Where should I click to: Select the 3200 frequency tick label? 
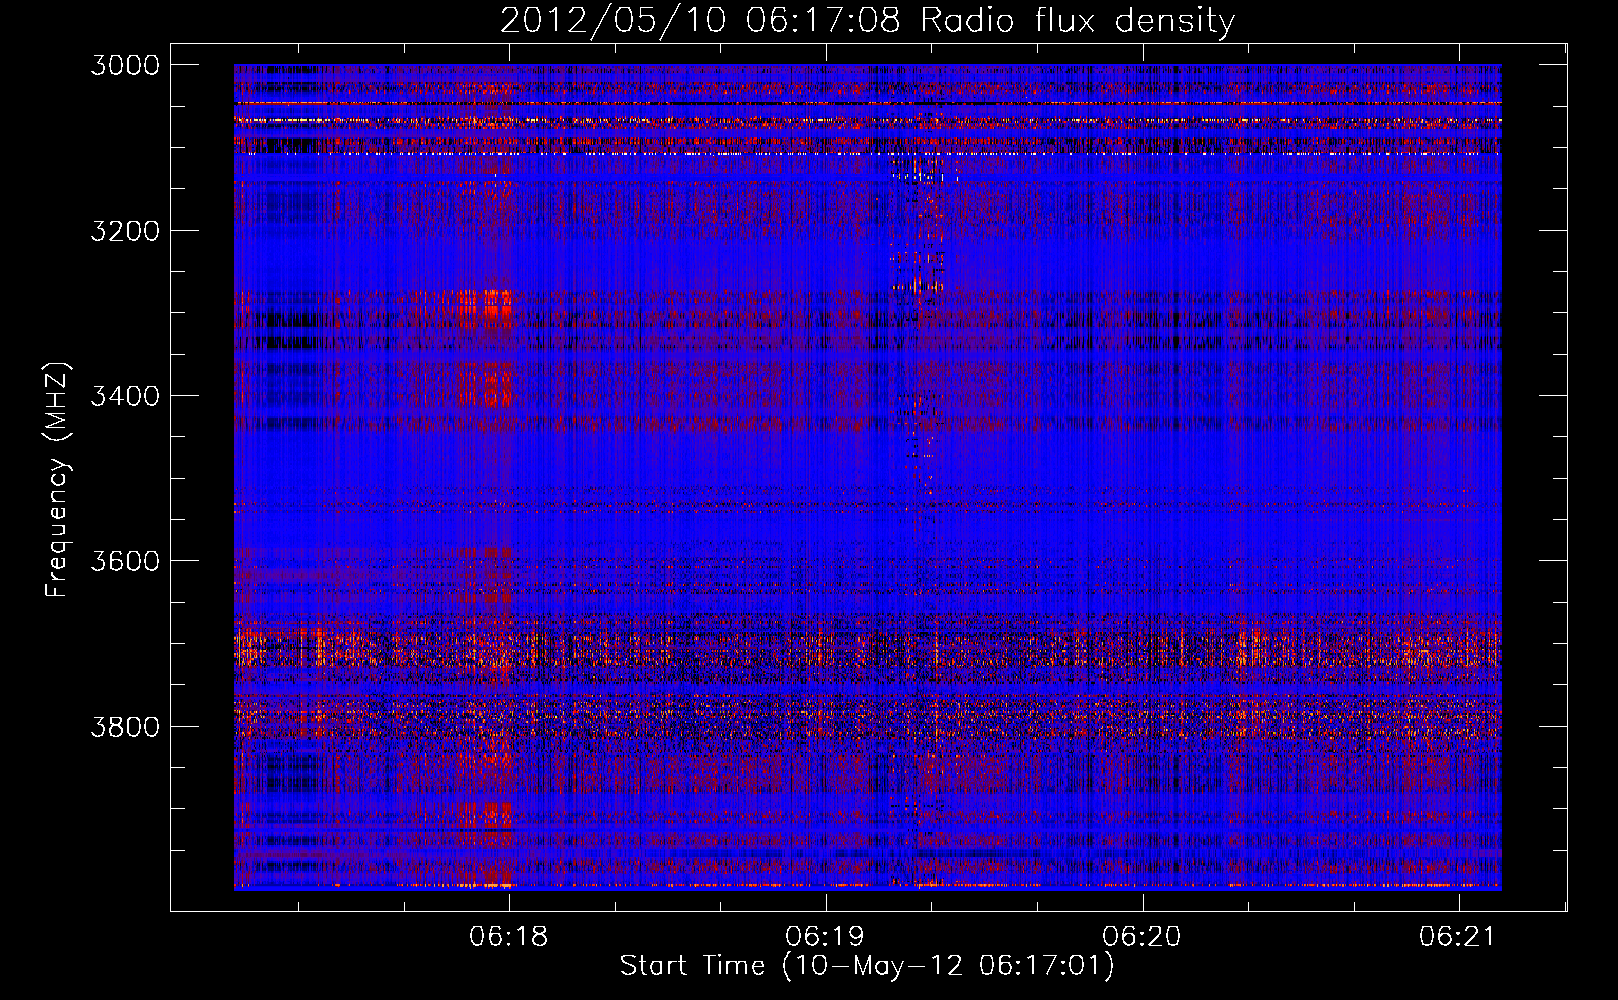point(125,231)
